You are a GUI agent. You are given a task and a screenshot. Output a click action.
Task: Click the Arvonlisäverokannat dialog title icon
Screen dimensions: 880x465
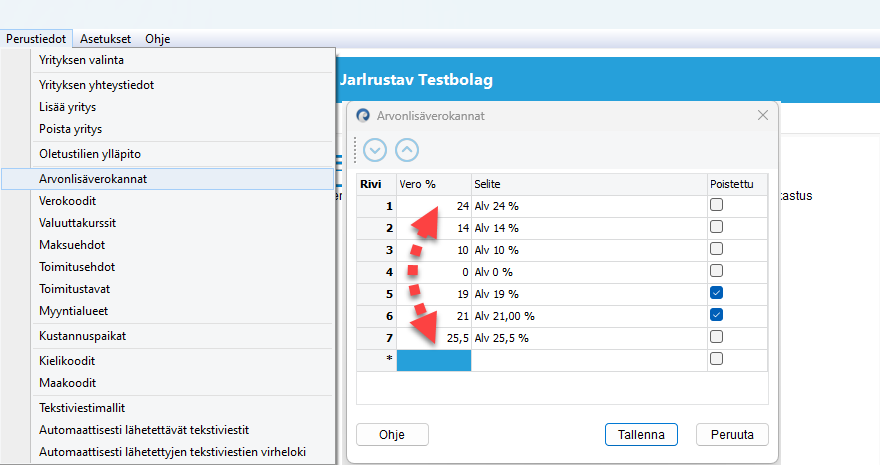(x=363, y=116)
